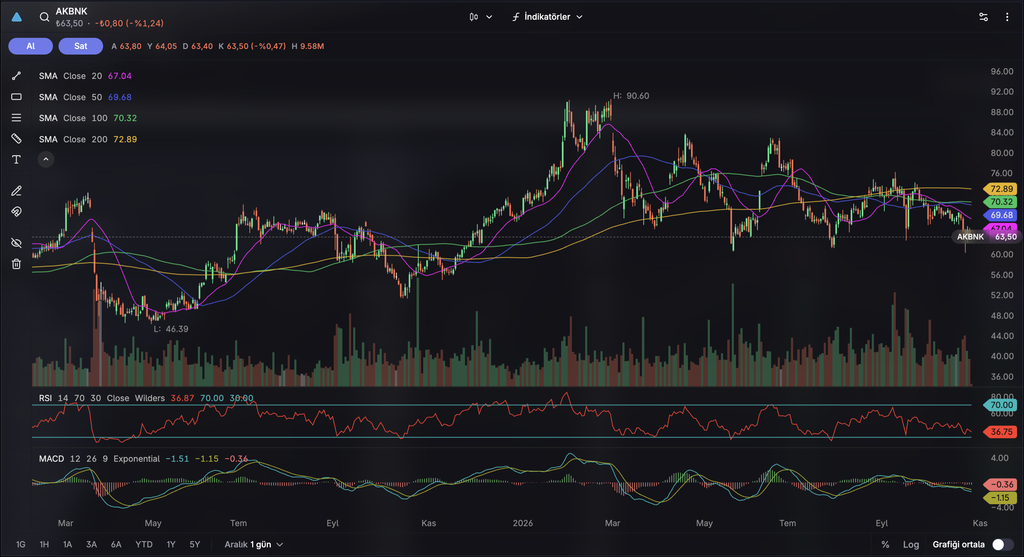Image resolution: width=1024 pixels, height=557 pixels.
Task: Click the Sat sell button
Action: 80,46
